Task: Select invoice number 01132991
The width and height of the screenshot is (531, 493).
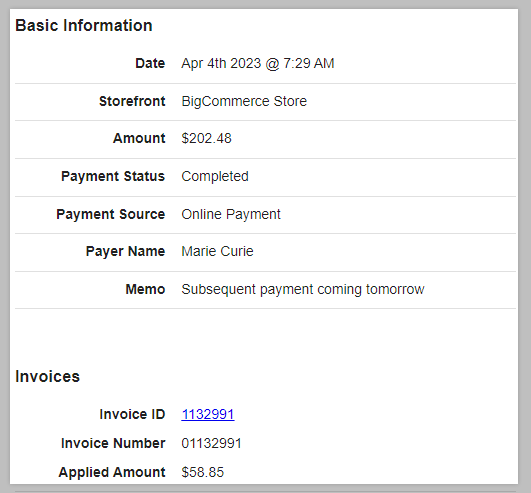Action: tap(211, 443)
